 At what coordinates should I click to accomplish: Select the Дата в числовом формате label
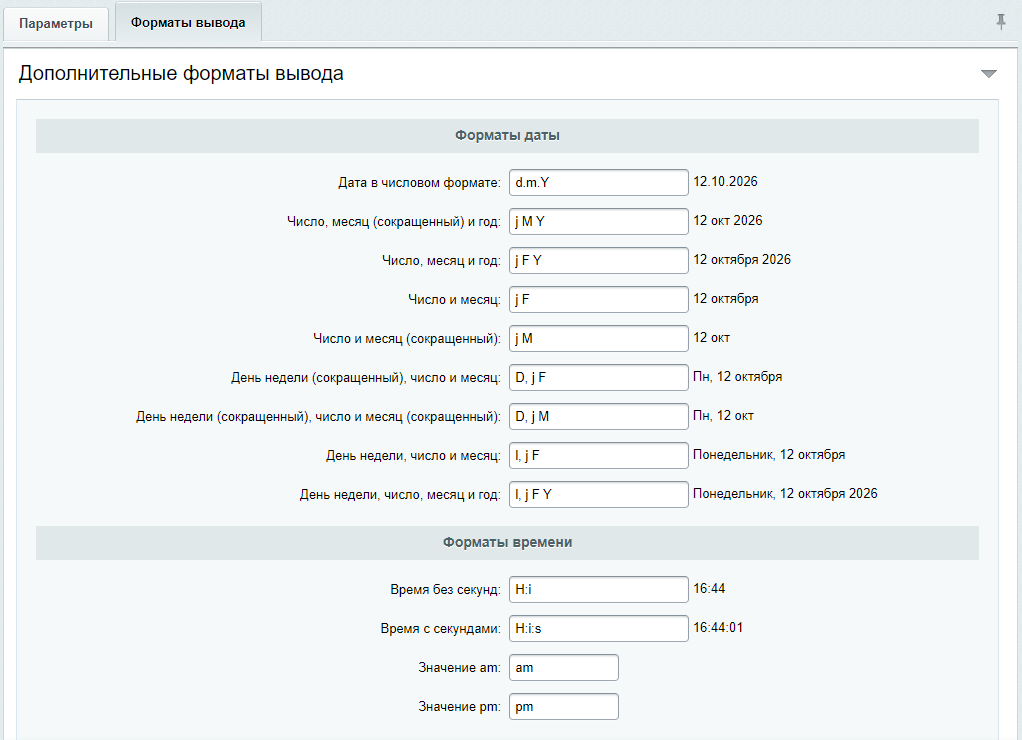pos(419,183)
